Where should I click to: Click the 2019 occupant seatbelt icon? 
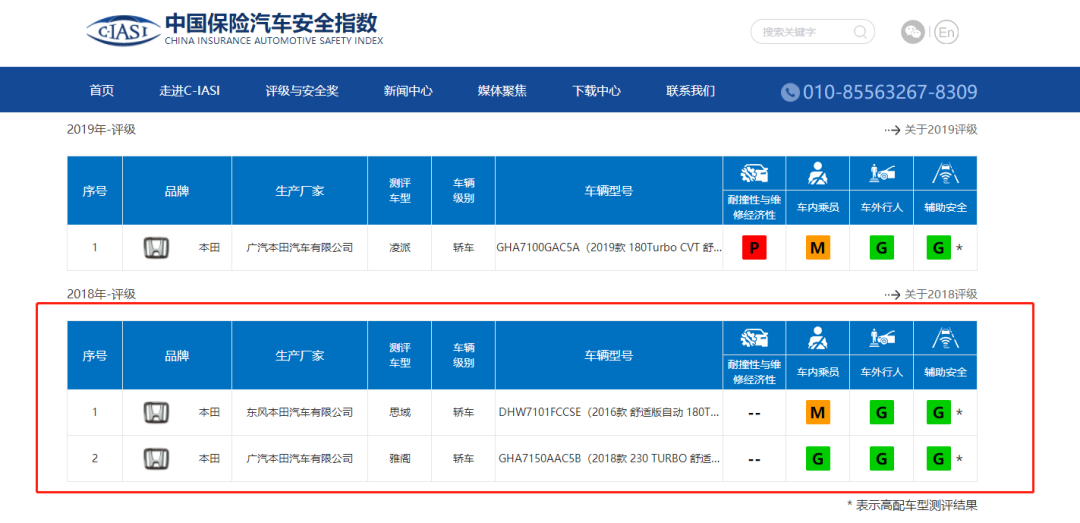[817, 174]
